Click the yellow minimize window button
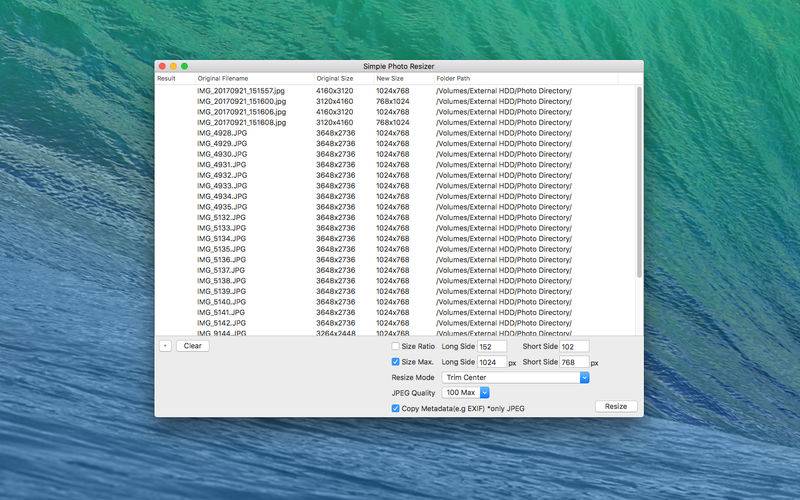The width and height of the screenshot is (800, 500). point(173,66)
